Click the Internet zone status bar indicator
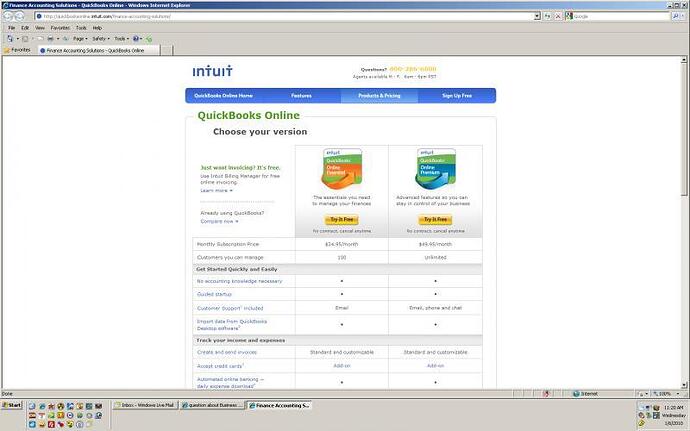This screenshot has width=690, height=431. [x=585, y=394]
